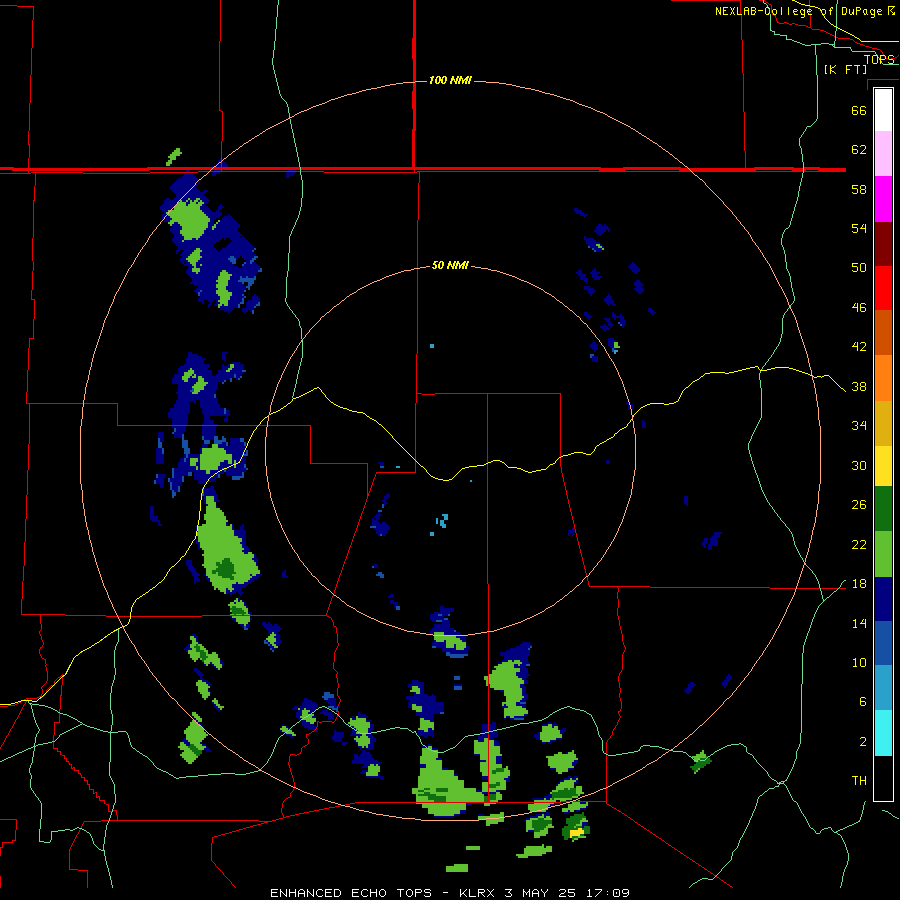
Task: Click the 42 legend value
Action: pyautogui.click(x=859, y=347)
